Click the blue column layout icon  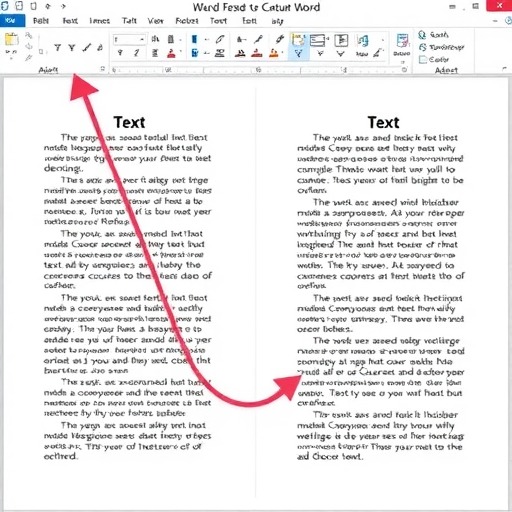(x=194, y=39)
